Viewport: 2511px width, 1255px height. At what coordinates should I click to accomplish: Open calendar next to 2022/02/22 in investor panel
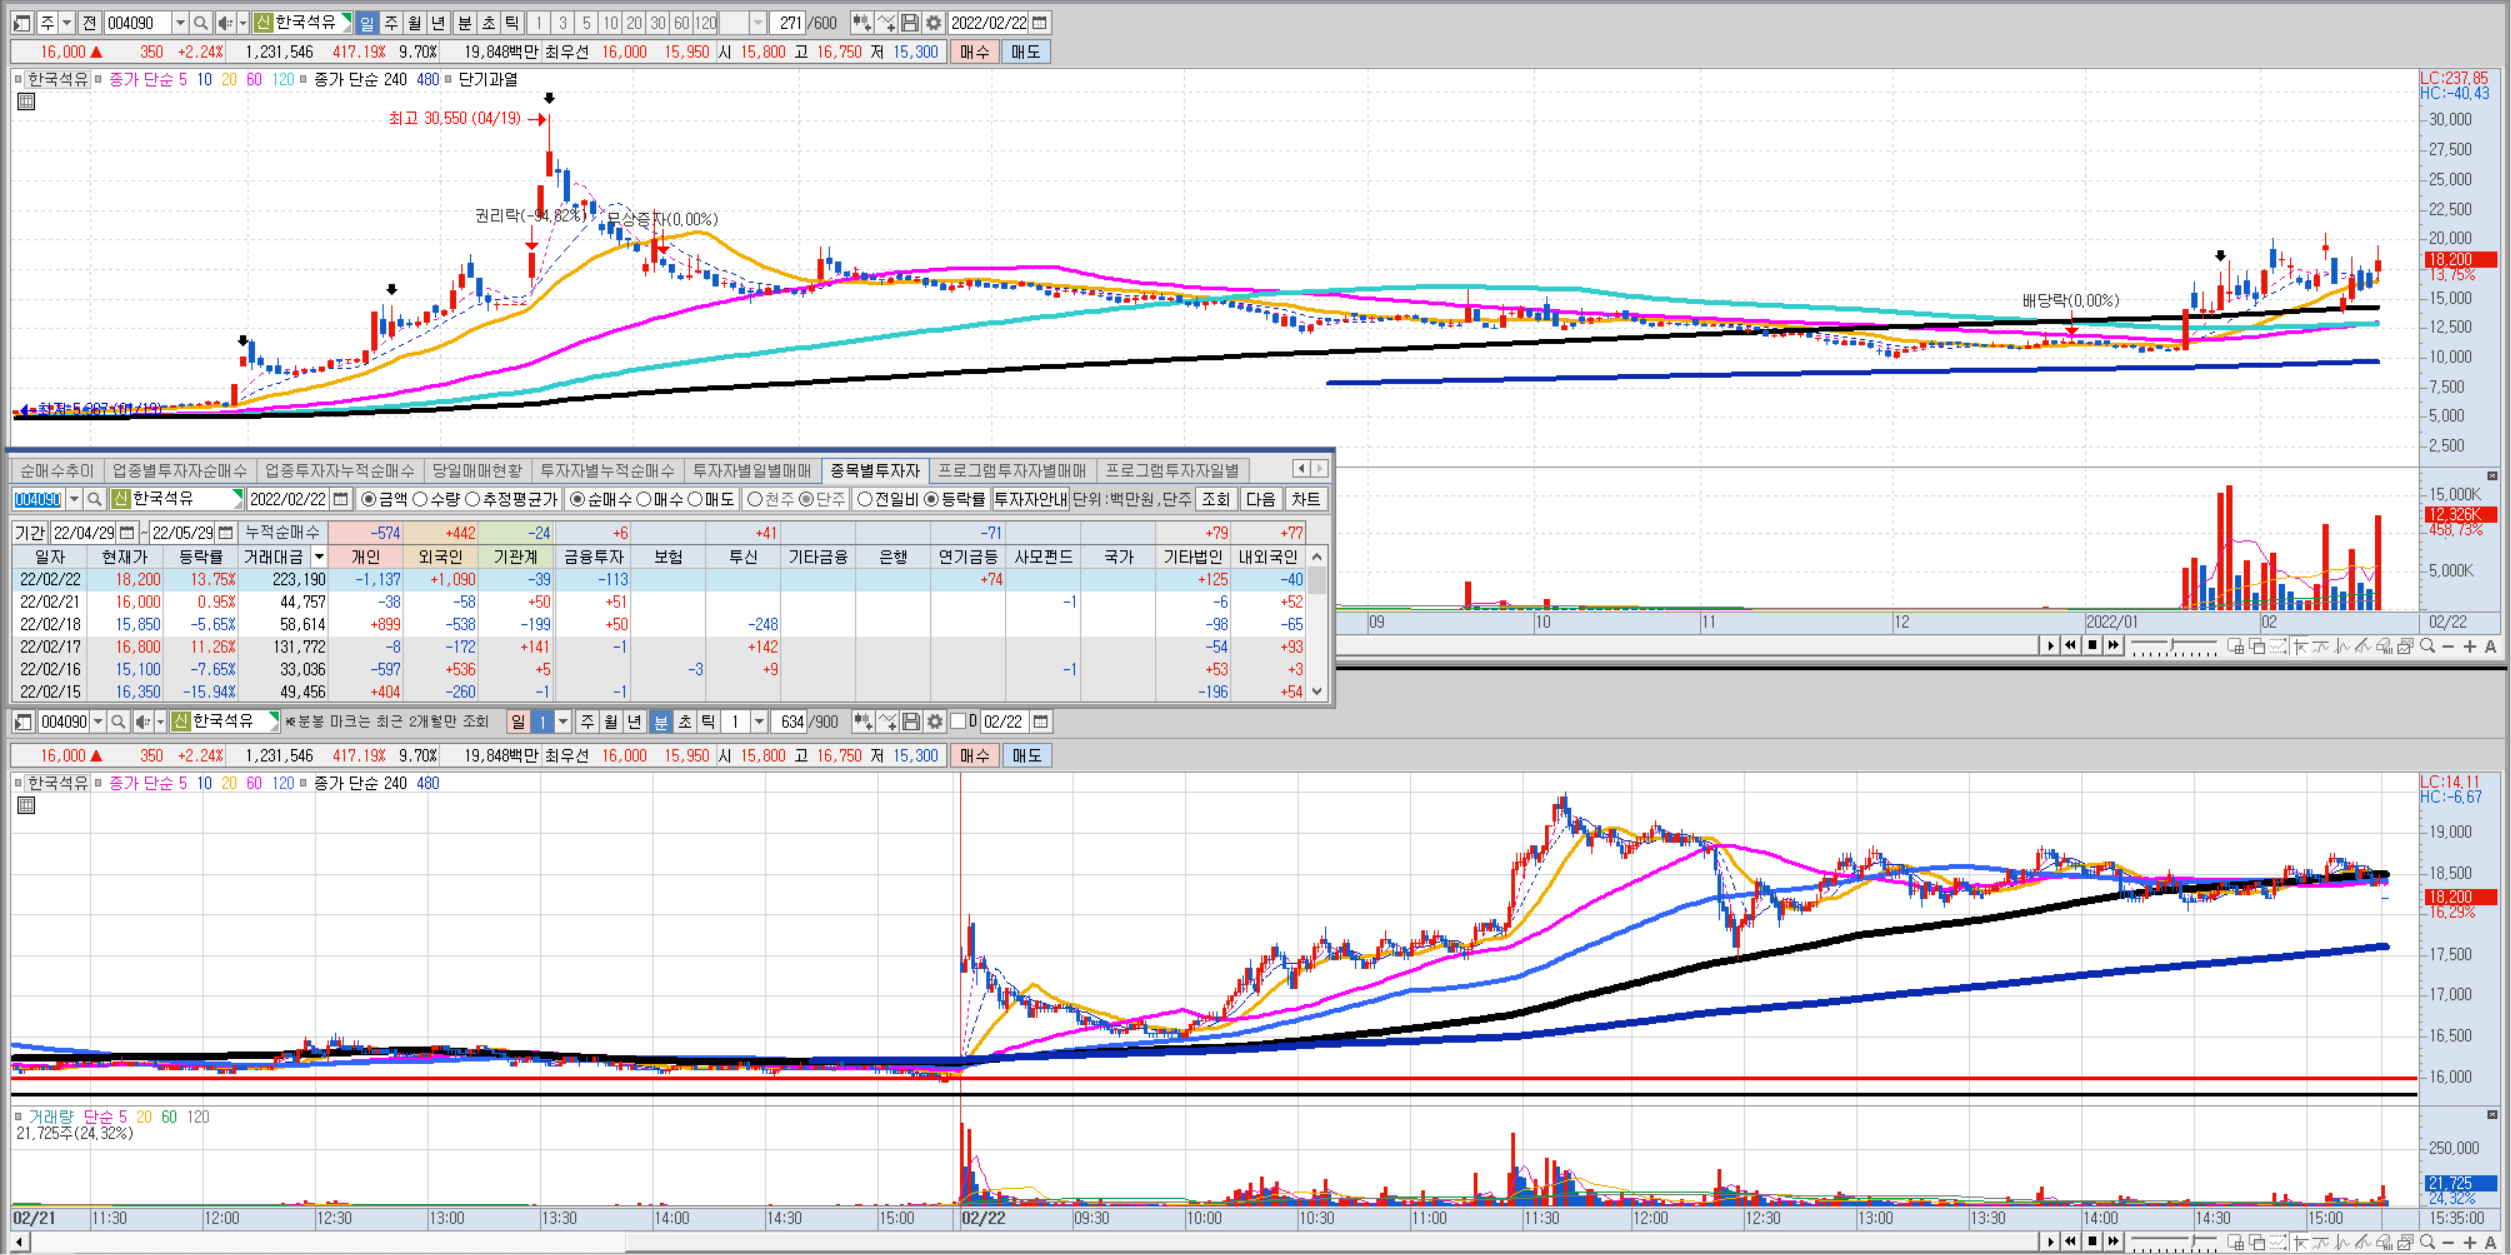(x=340, y=499)
